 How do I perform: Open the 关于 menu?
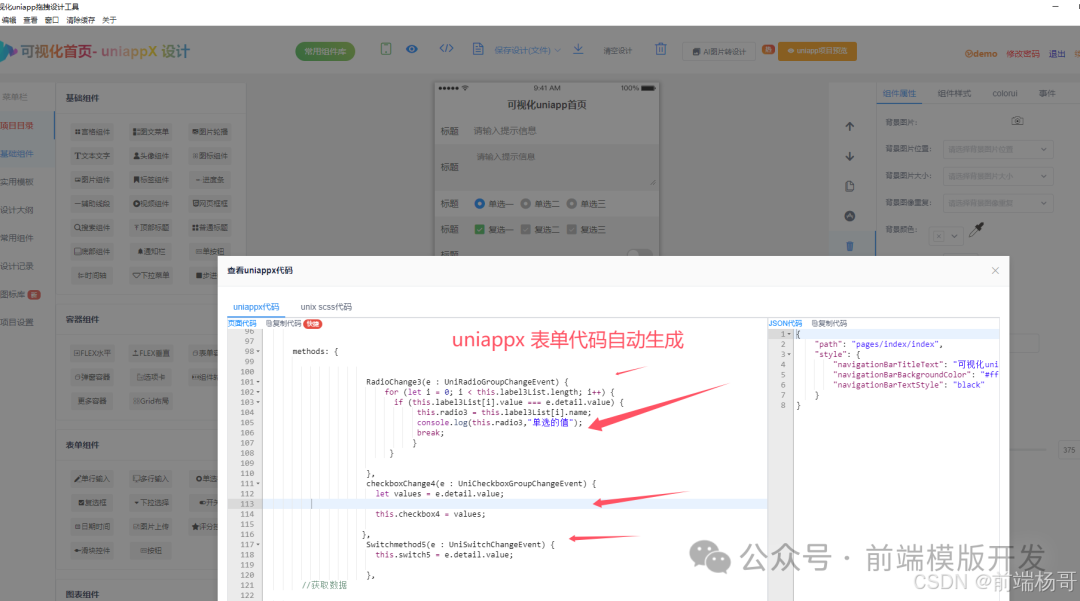[110, 20]
